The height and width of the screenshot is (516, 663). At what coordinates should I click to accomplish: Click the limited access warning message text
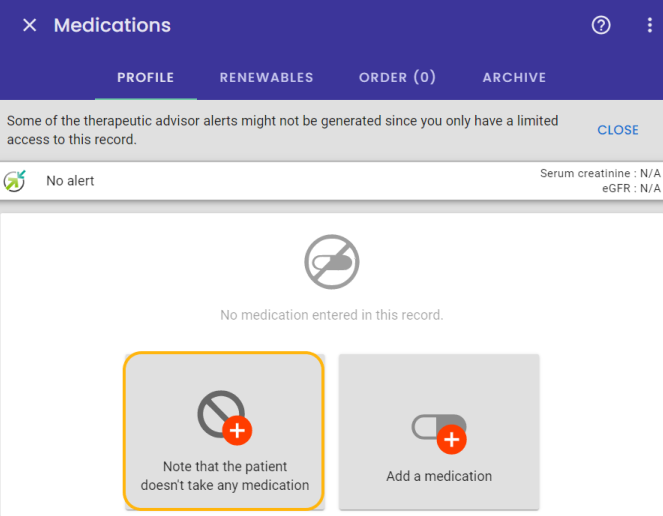coord(282,130)
